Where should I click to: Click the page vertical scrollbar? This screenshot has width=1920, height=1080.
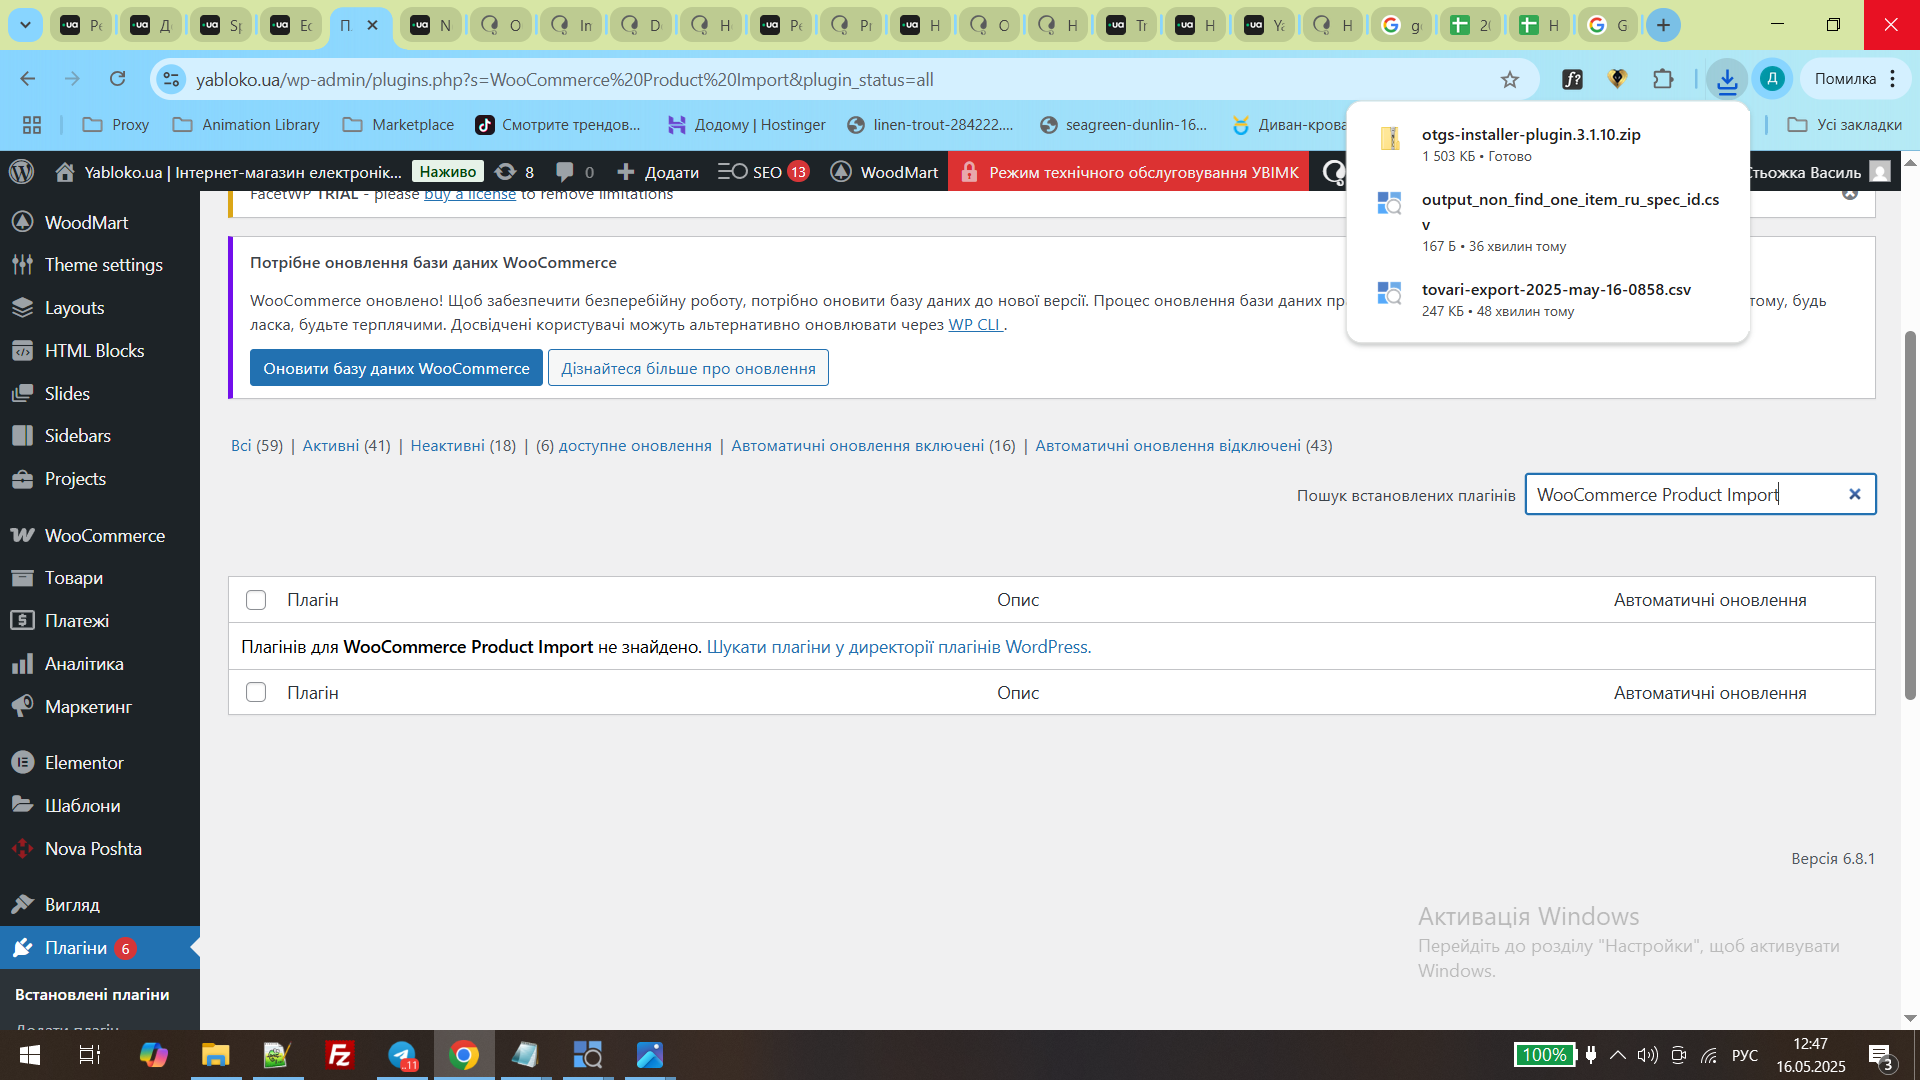pos(1910,515)
